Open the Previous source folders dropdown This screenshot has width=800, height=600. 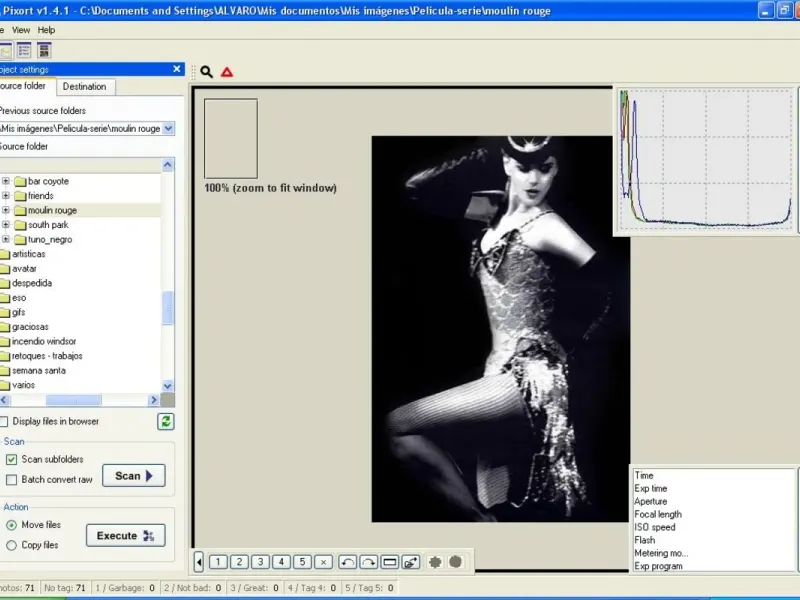point(168,128)
